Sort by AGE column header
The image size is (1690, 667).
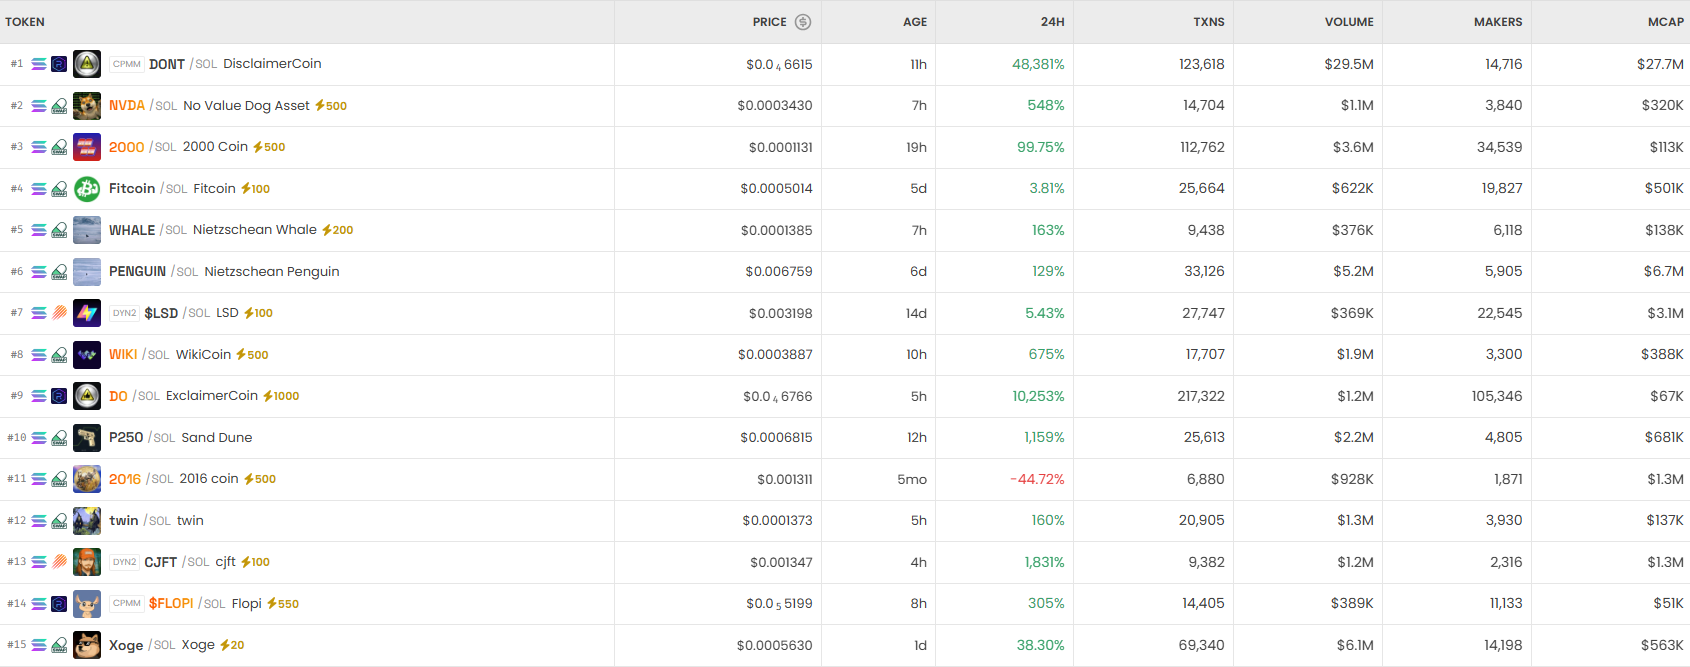(915, 22)
